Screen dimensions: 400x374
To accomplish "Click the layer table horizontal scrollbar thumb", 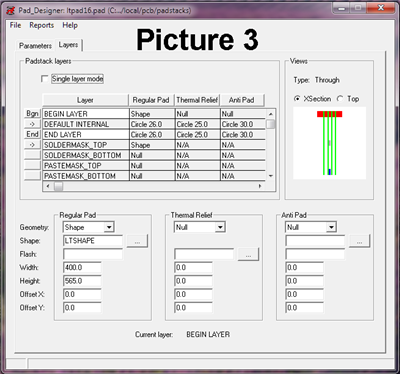I will point(58,186).
